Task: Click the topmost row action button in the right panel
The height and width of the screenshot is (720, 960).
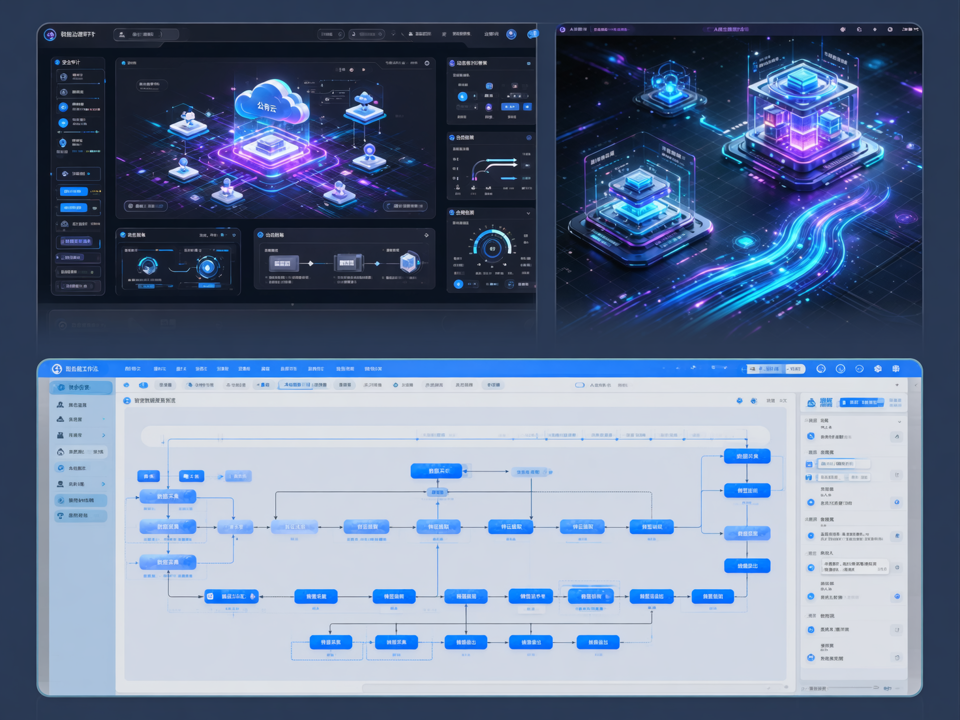Action: click(x=896, y=437)
